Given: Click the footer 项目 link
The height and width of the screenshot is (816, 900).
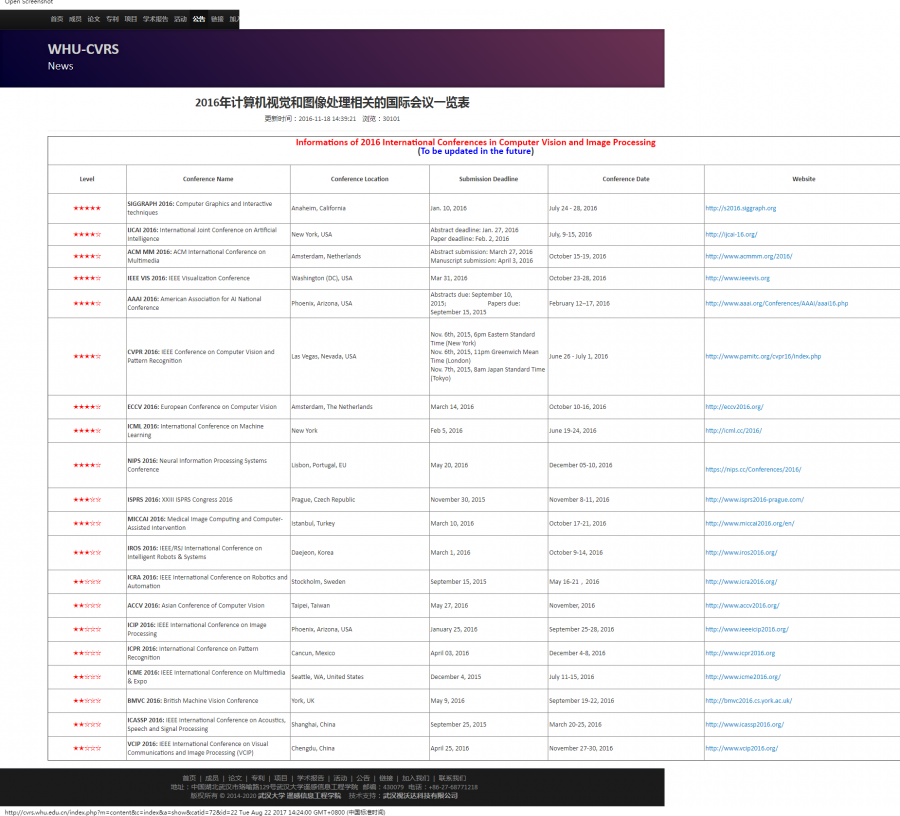Looking at the screenshot, I should [x=280, y=778].
